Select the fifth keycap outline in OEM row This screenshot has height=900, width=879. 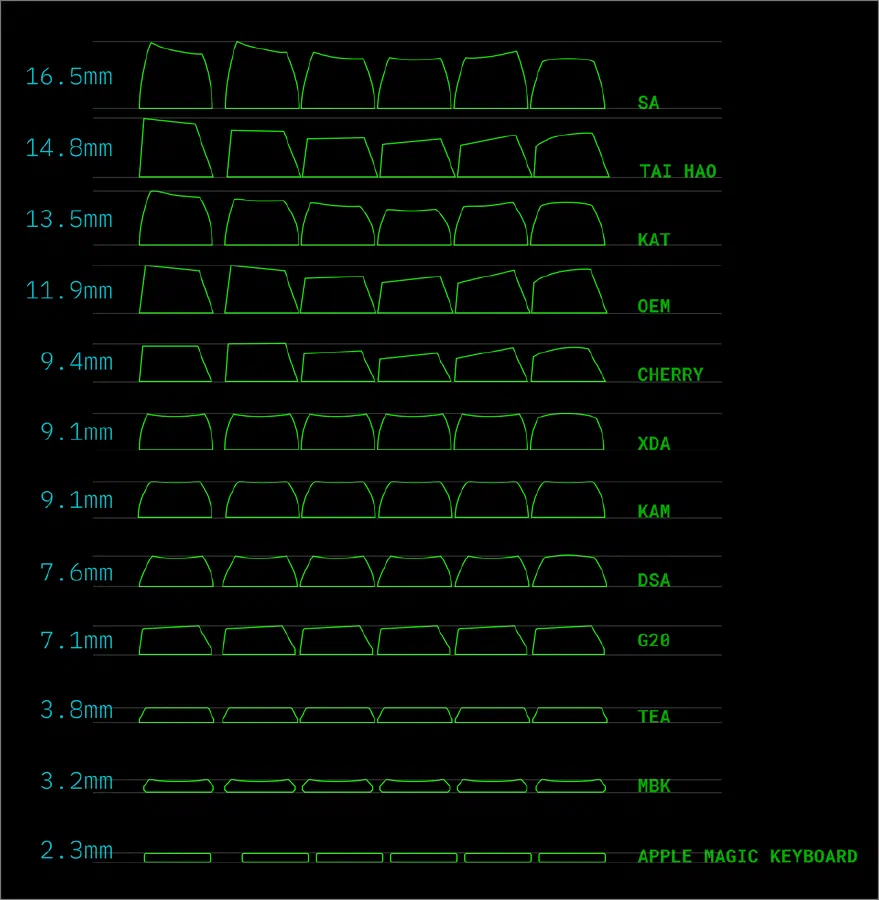click(x=492, y=292)
